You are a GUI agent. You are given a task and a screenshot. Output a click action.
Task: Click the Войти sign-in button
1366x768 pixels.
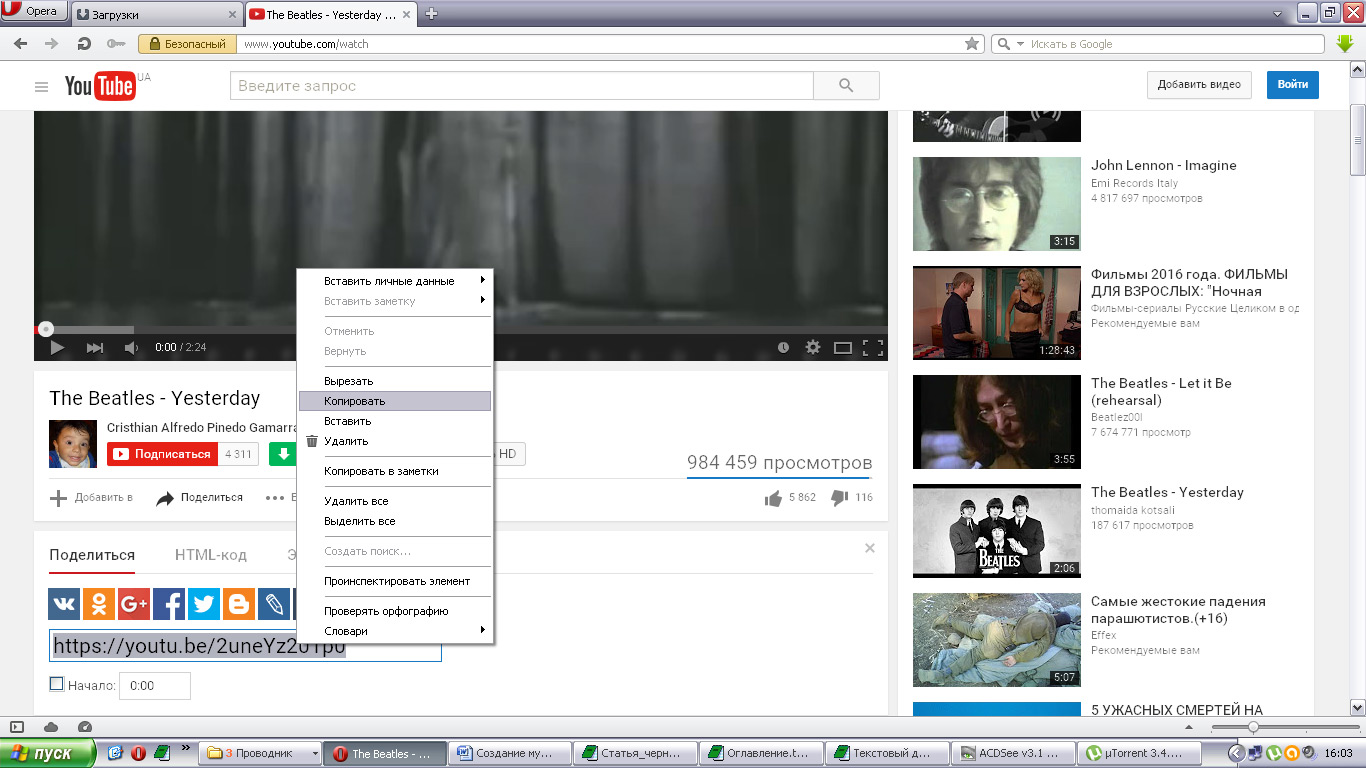point(1293,85)
